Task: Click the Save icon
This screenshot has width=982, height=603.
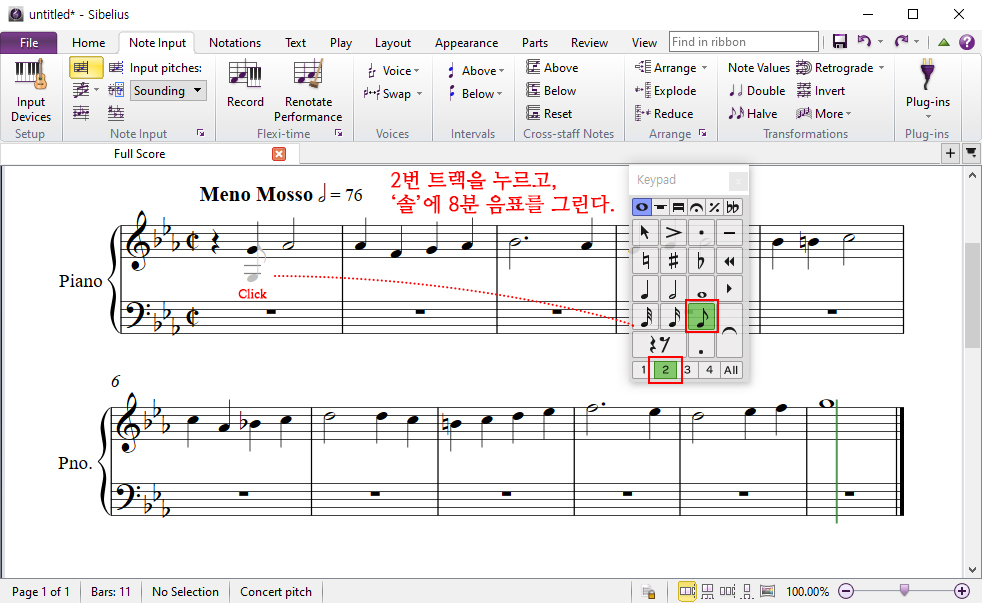Action: (840, 42)
